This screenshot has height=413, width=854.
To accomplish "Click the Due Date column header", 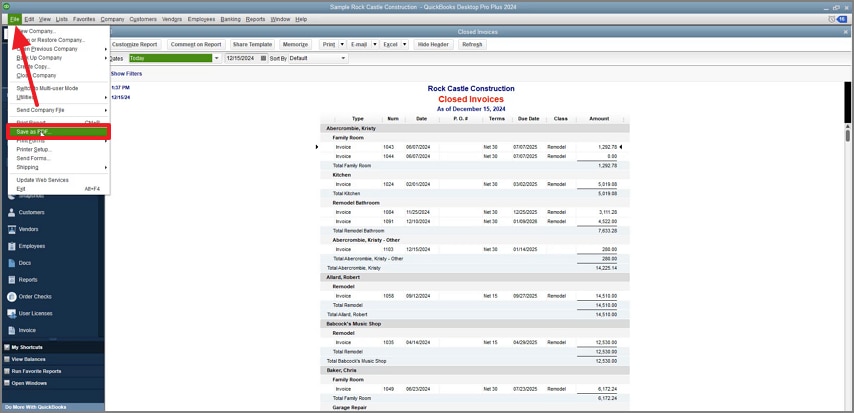I will point(528,119).
